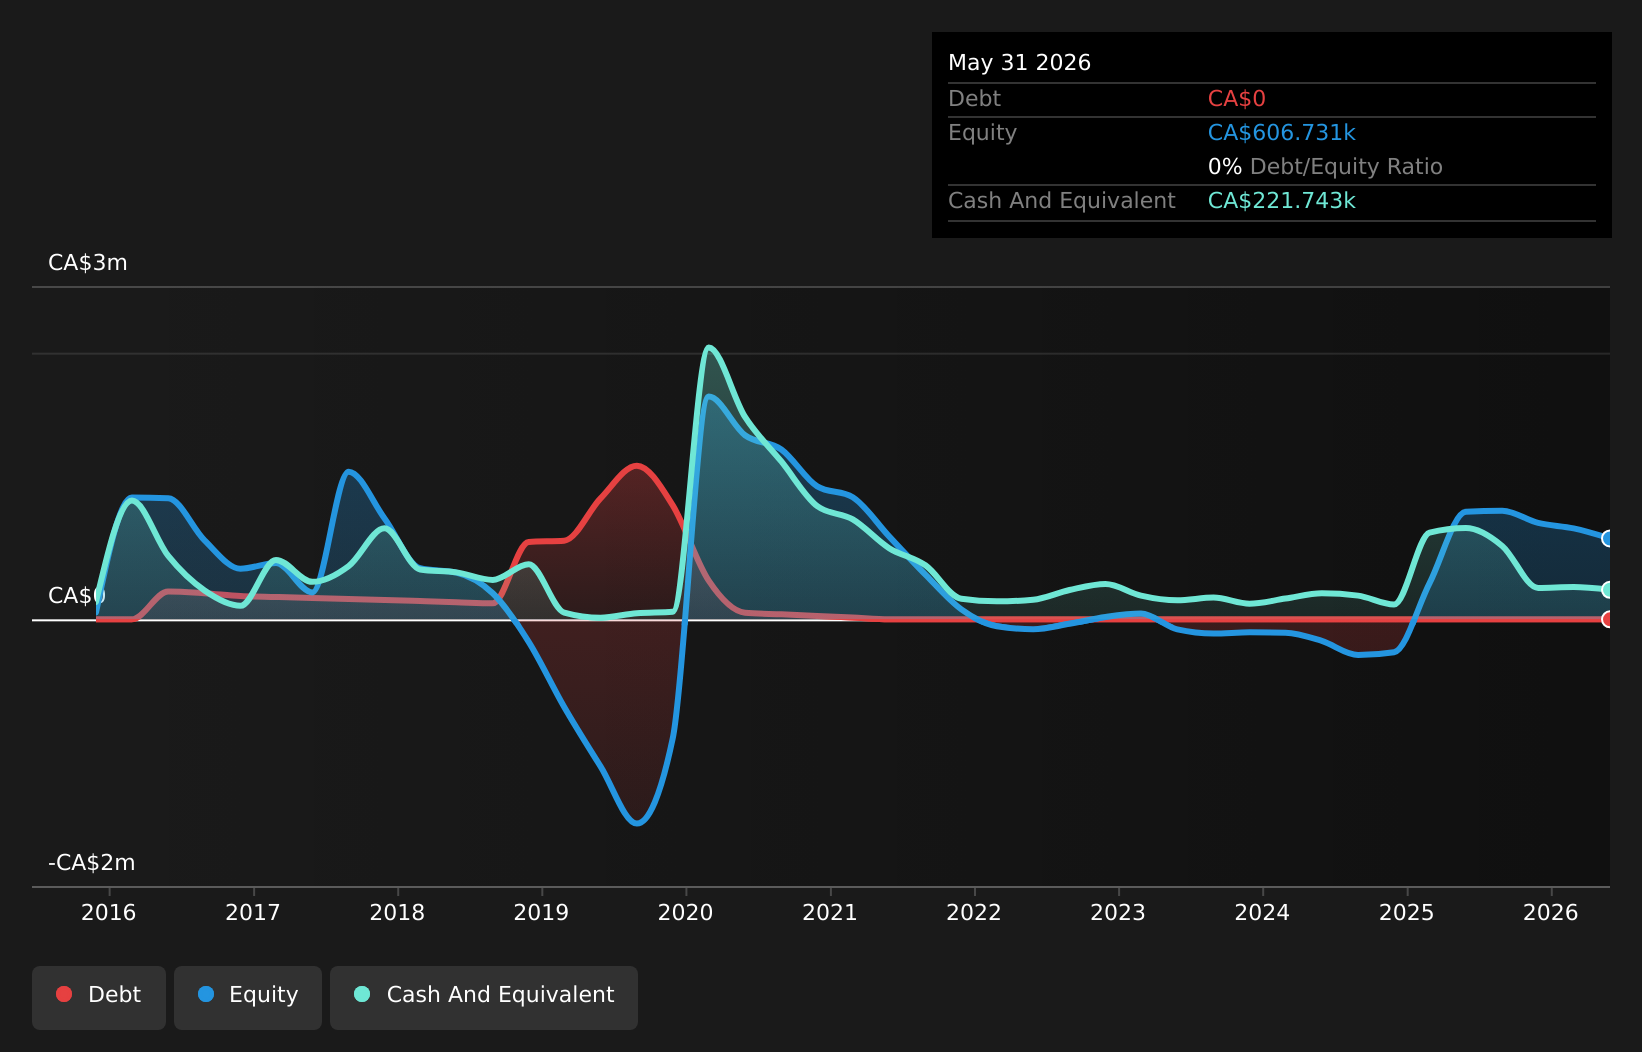Click the teal Cash endpoint marker
The image size is (1642, 1052).
point(1608,589)
